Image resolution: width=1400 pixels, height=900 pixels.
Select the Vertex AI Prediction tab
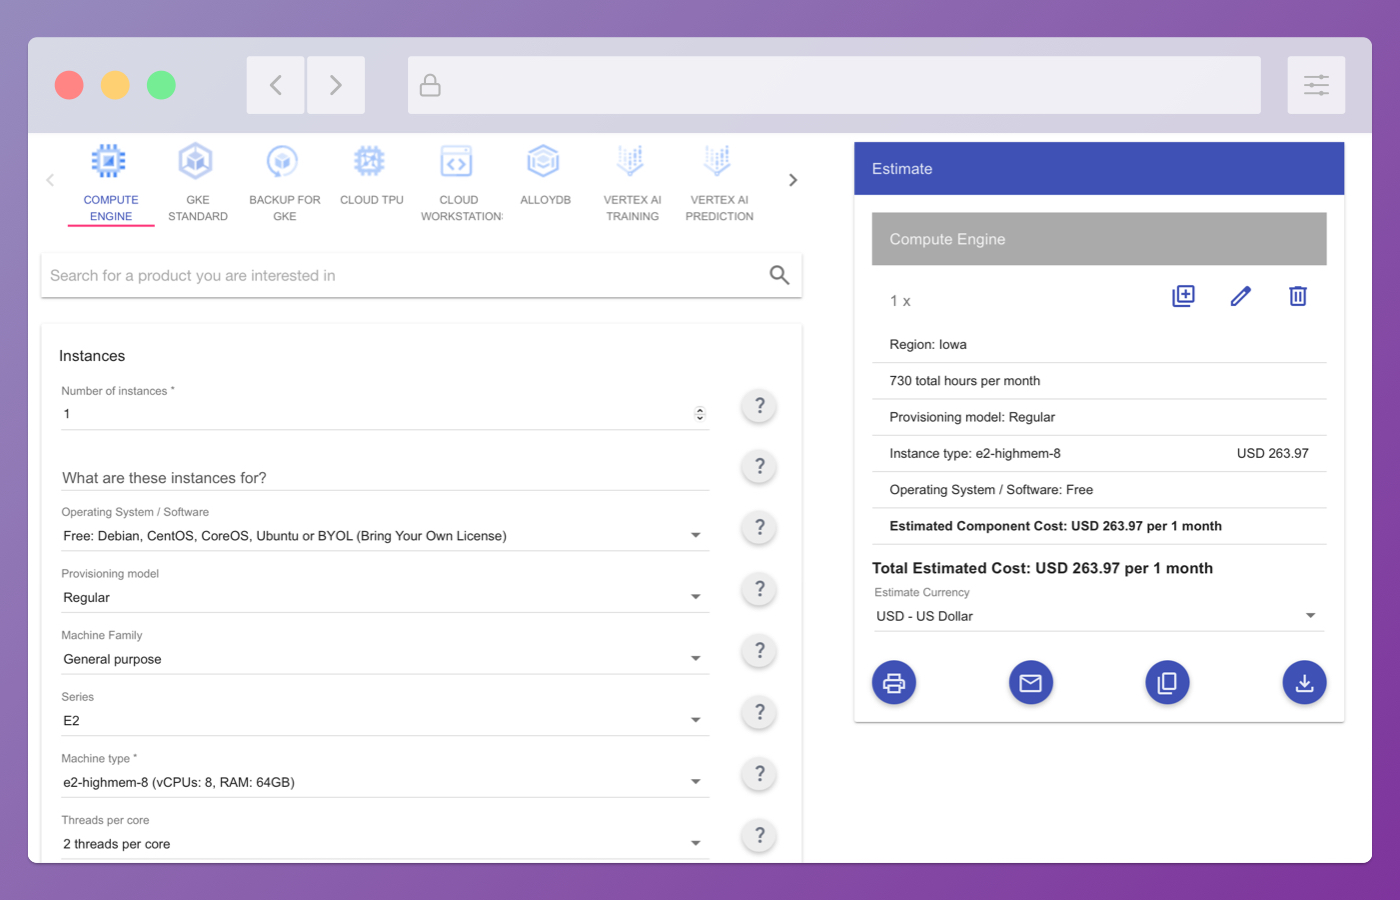click(x=720, y=184)
